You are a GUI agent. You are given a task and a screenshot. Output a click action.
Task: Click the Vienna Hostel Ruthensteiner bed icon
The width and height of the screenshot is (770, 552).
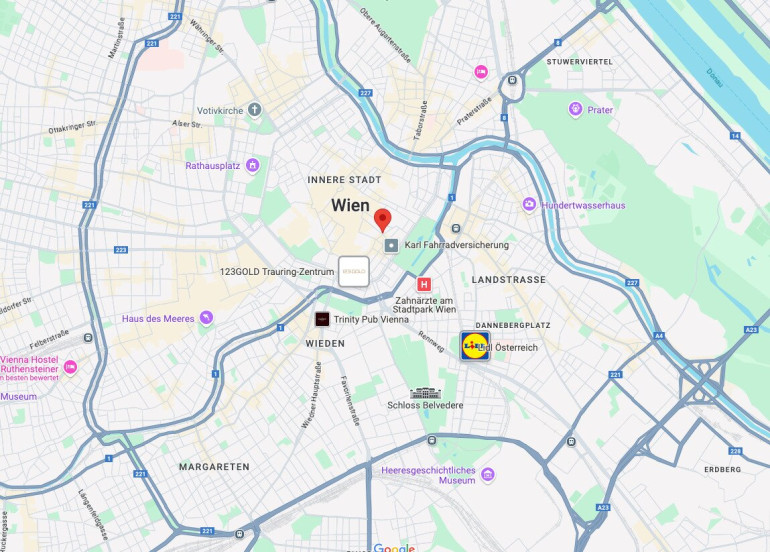click(x=70, y=367)
